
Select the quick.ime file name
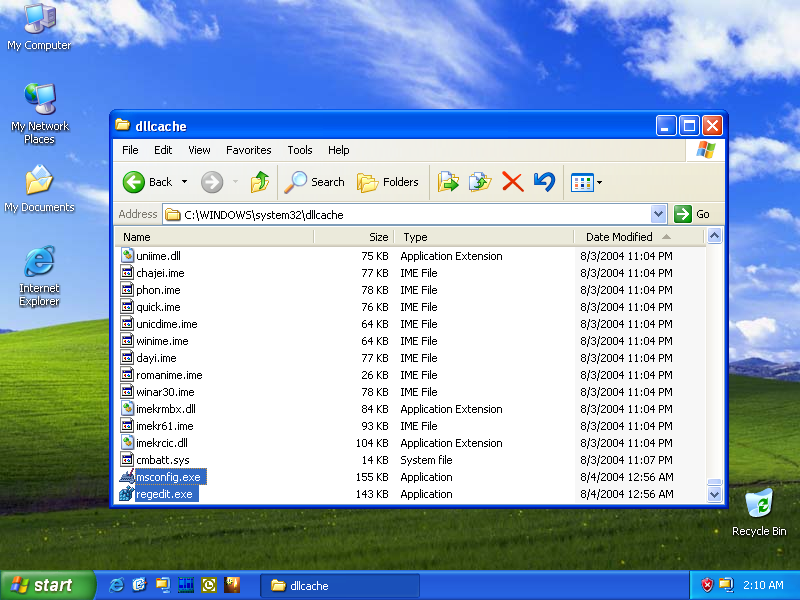click(158, 307)
